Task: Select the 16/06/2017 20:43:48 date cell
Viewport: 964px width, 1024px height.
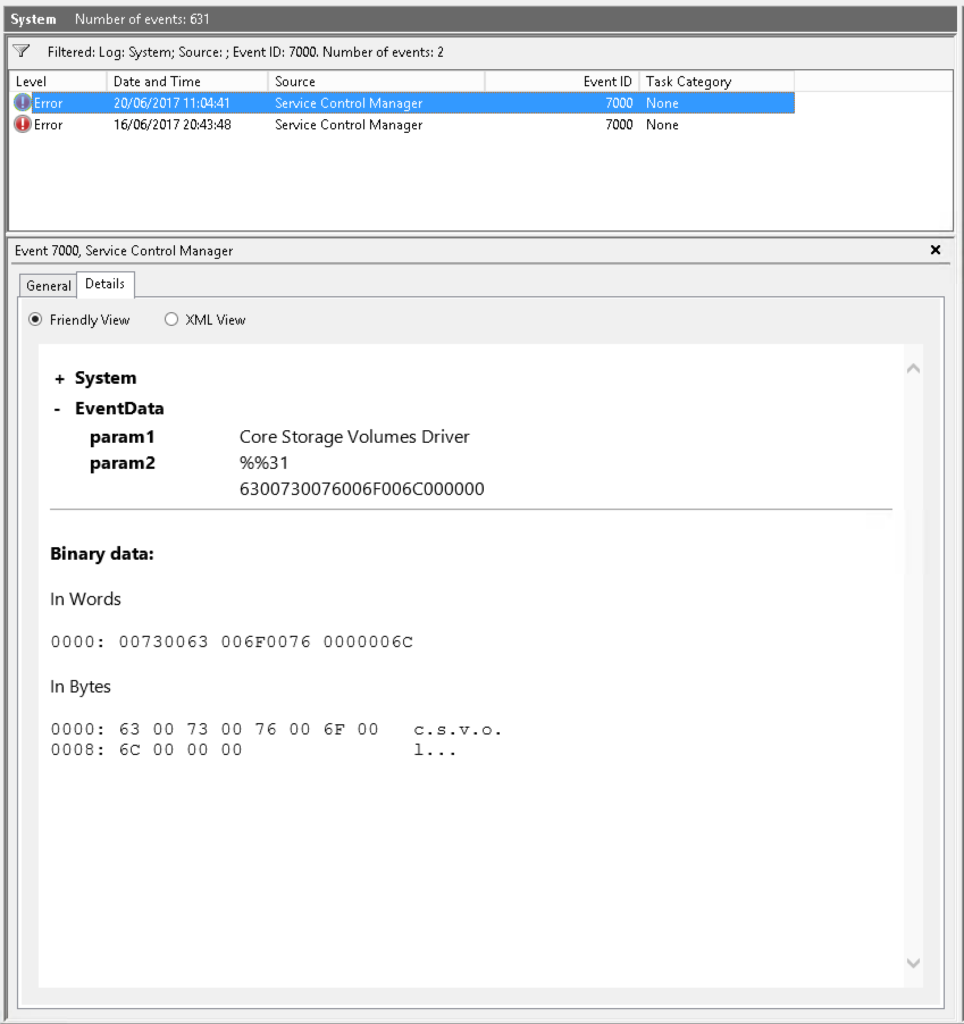Action: pyautogui.click(x=172, y=125)
